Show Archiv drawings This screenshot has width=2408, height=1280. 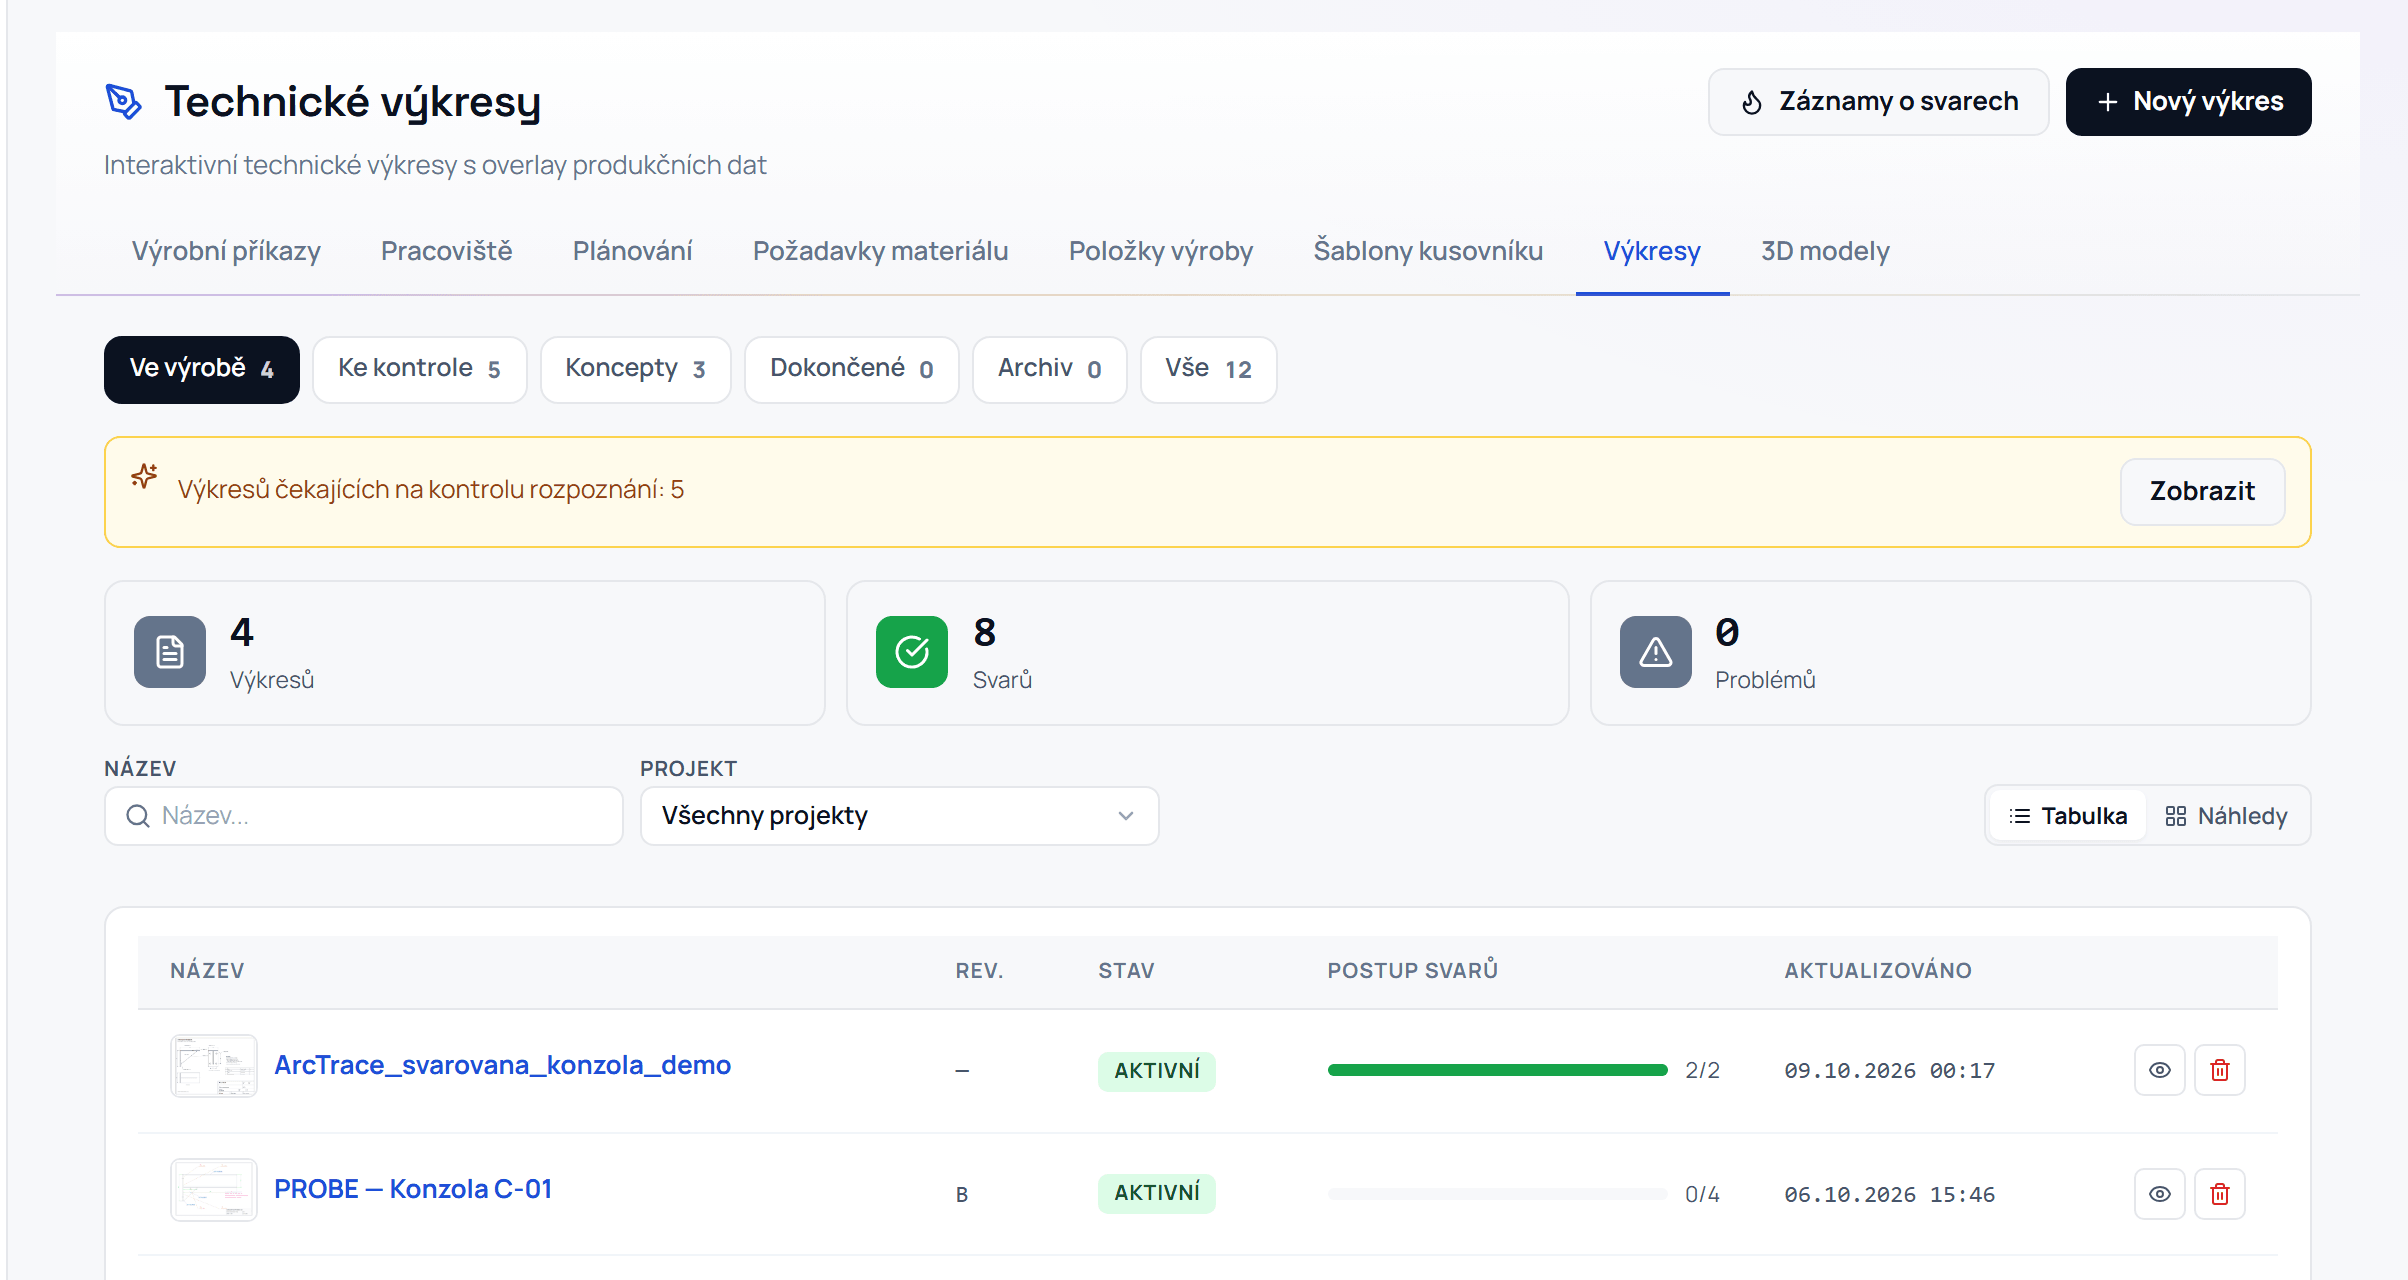(x=1050, y=369)
